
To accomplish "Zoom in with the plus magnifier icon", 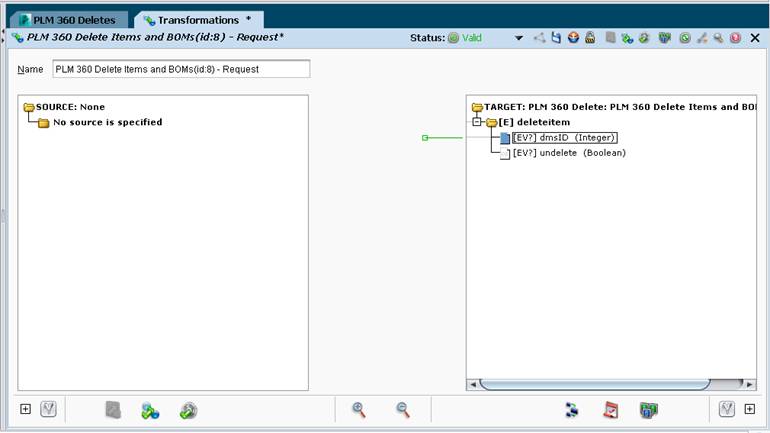I will [x=359, y=410].
